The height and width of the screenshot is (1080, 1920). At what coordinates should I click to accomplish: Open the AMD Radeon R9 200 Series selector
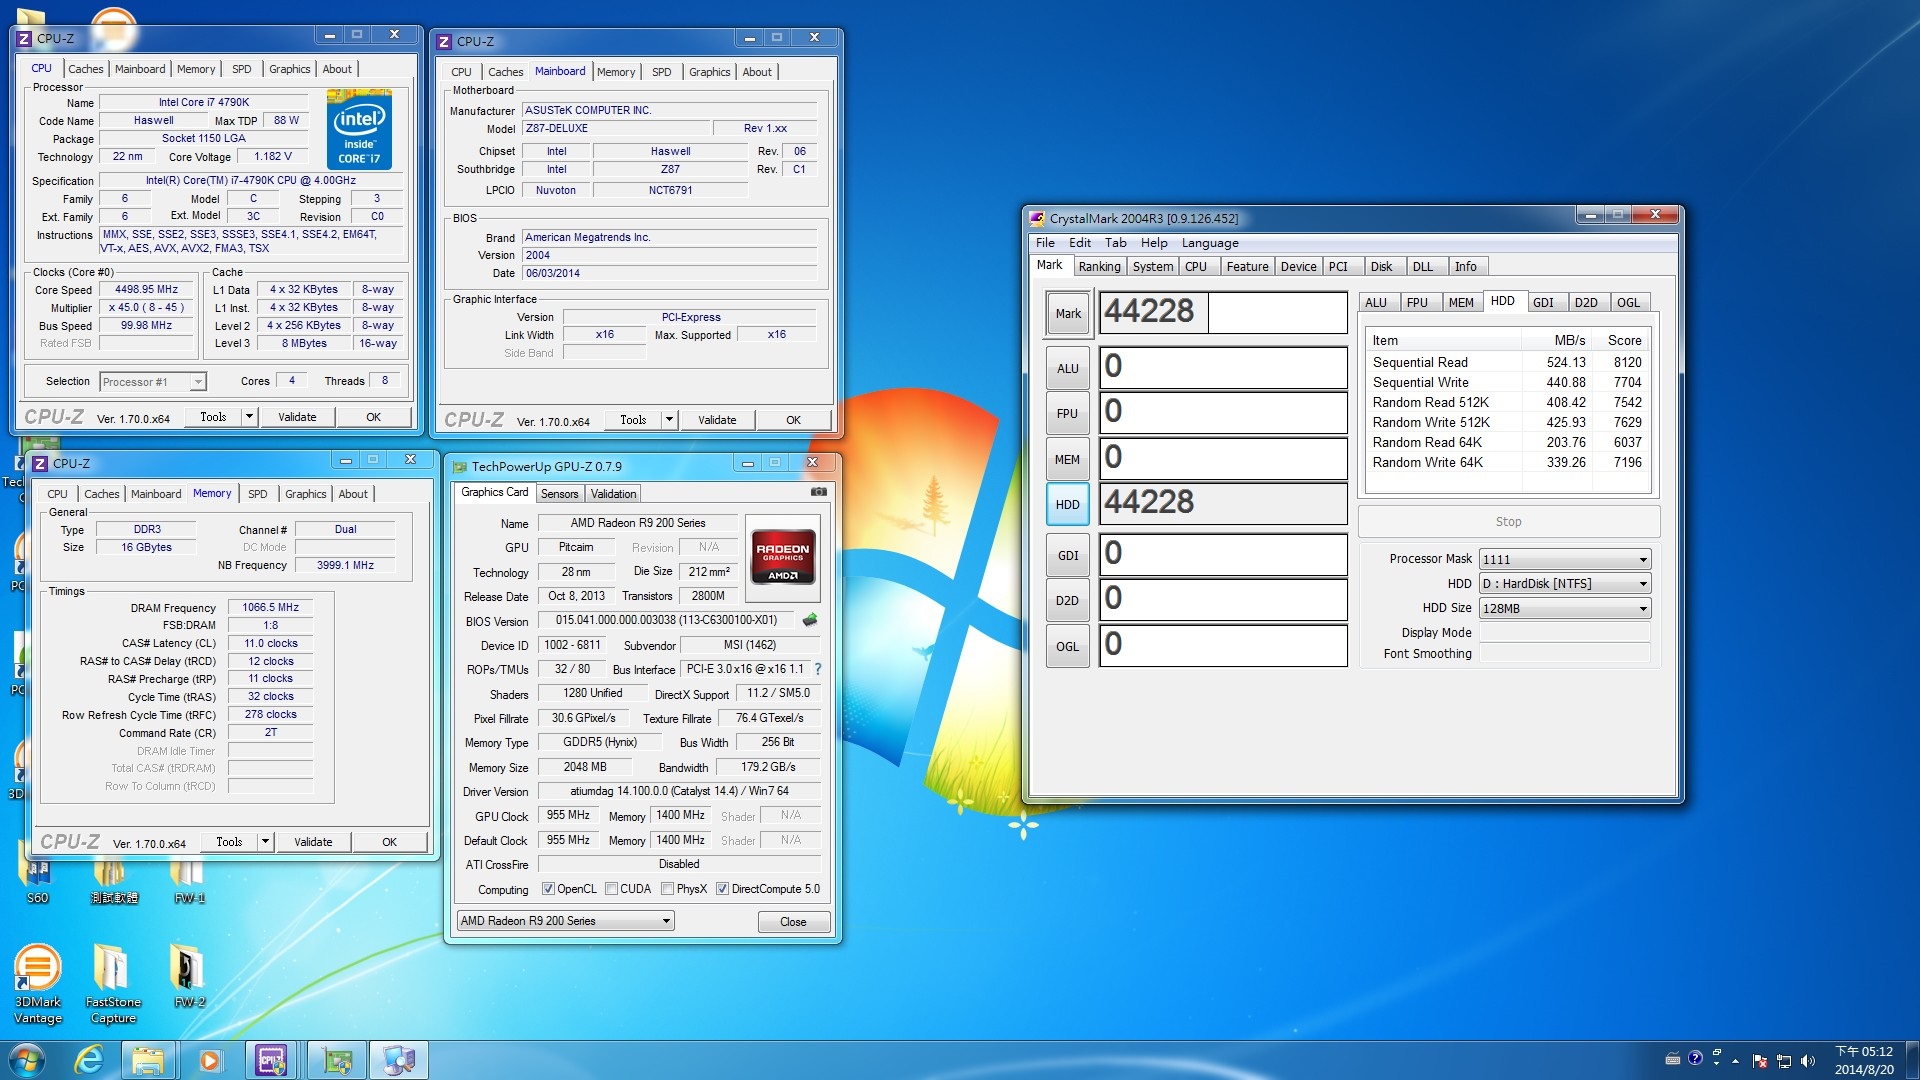click(x=565, y=921)
